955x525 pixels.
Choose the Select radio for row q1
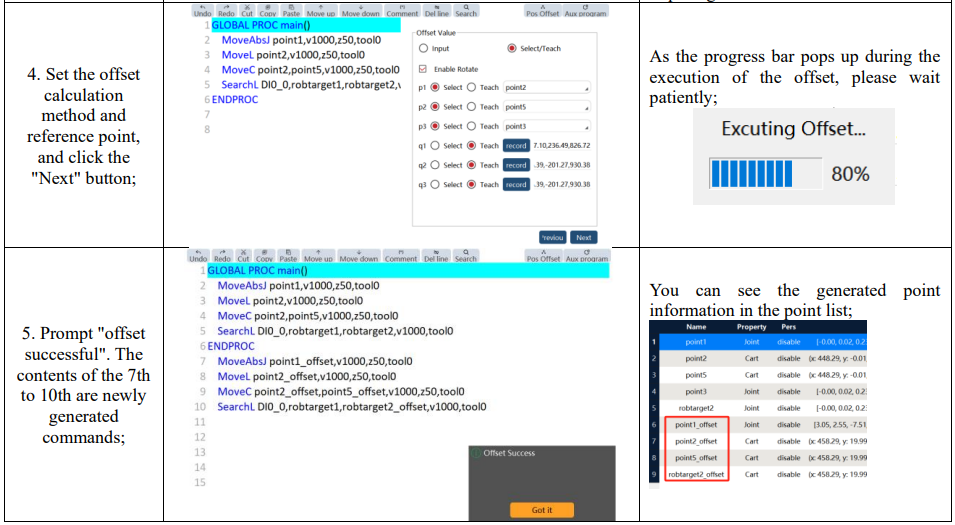tap(435, 146)
